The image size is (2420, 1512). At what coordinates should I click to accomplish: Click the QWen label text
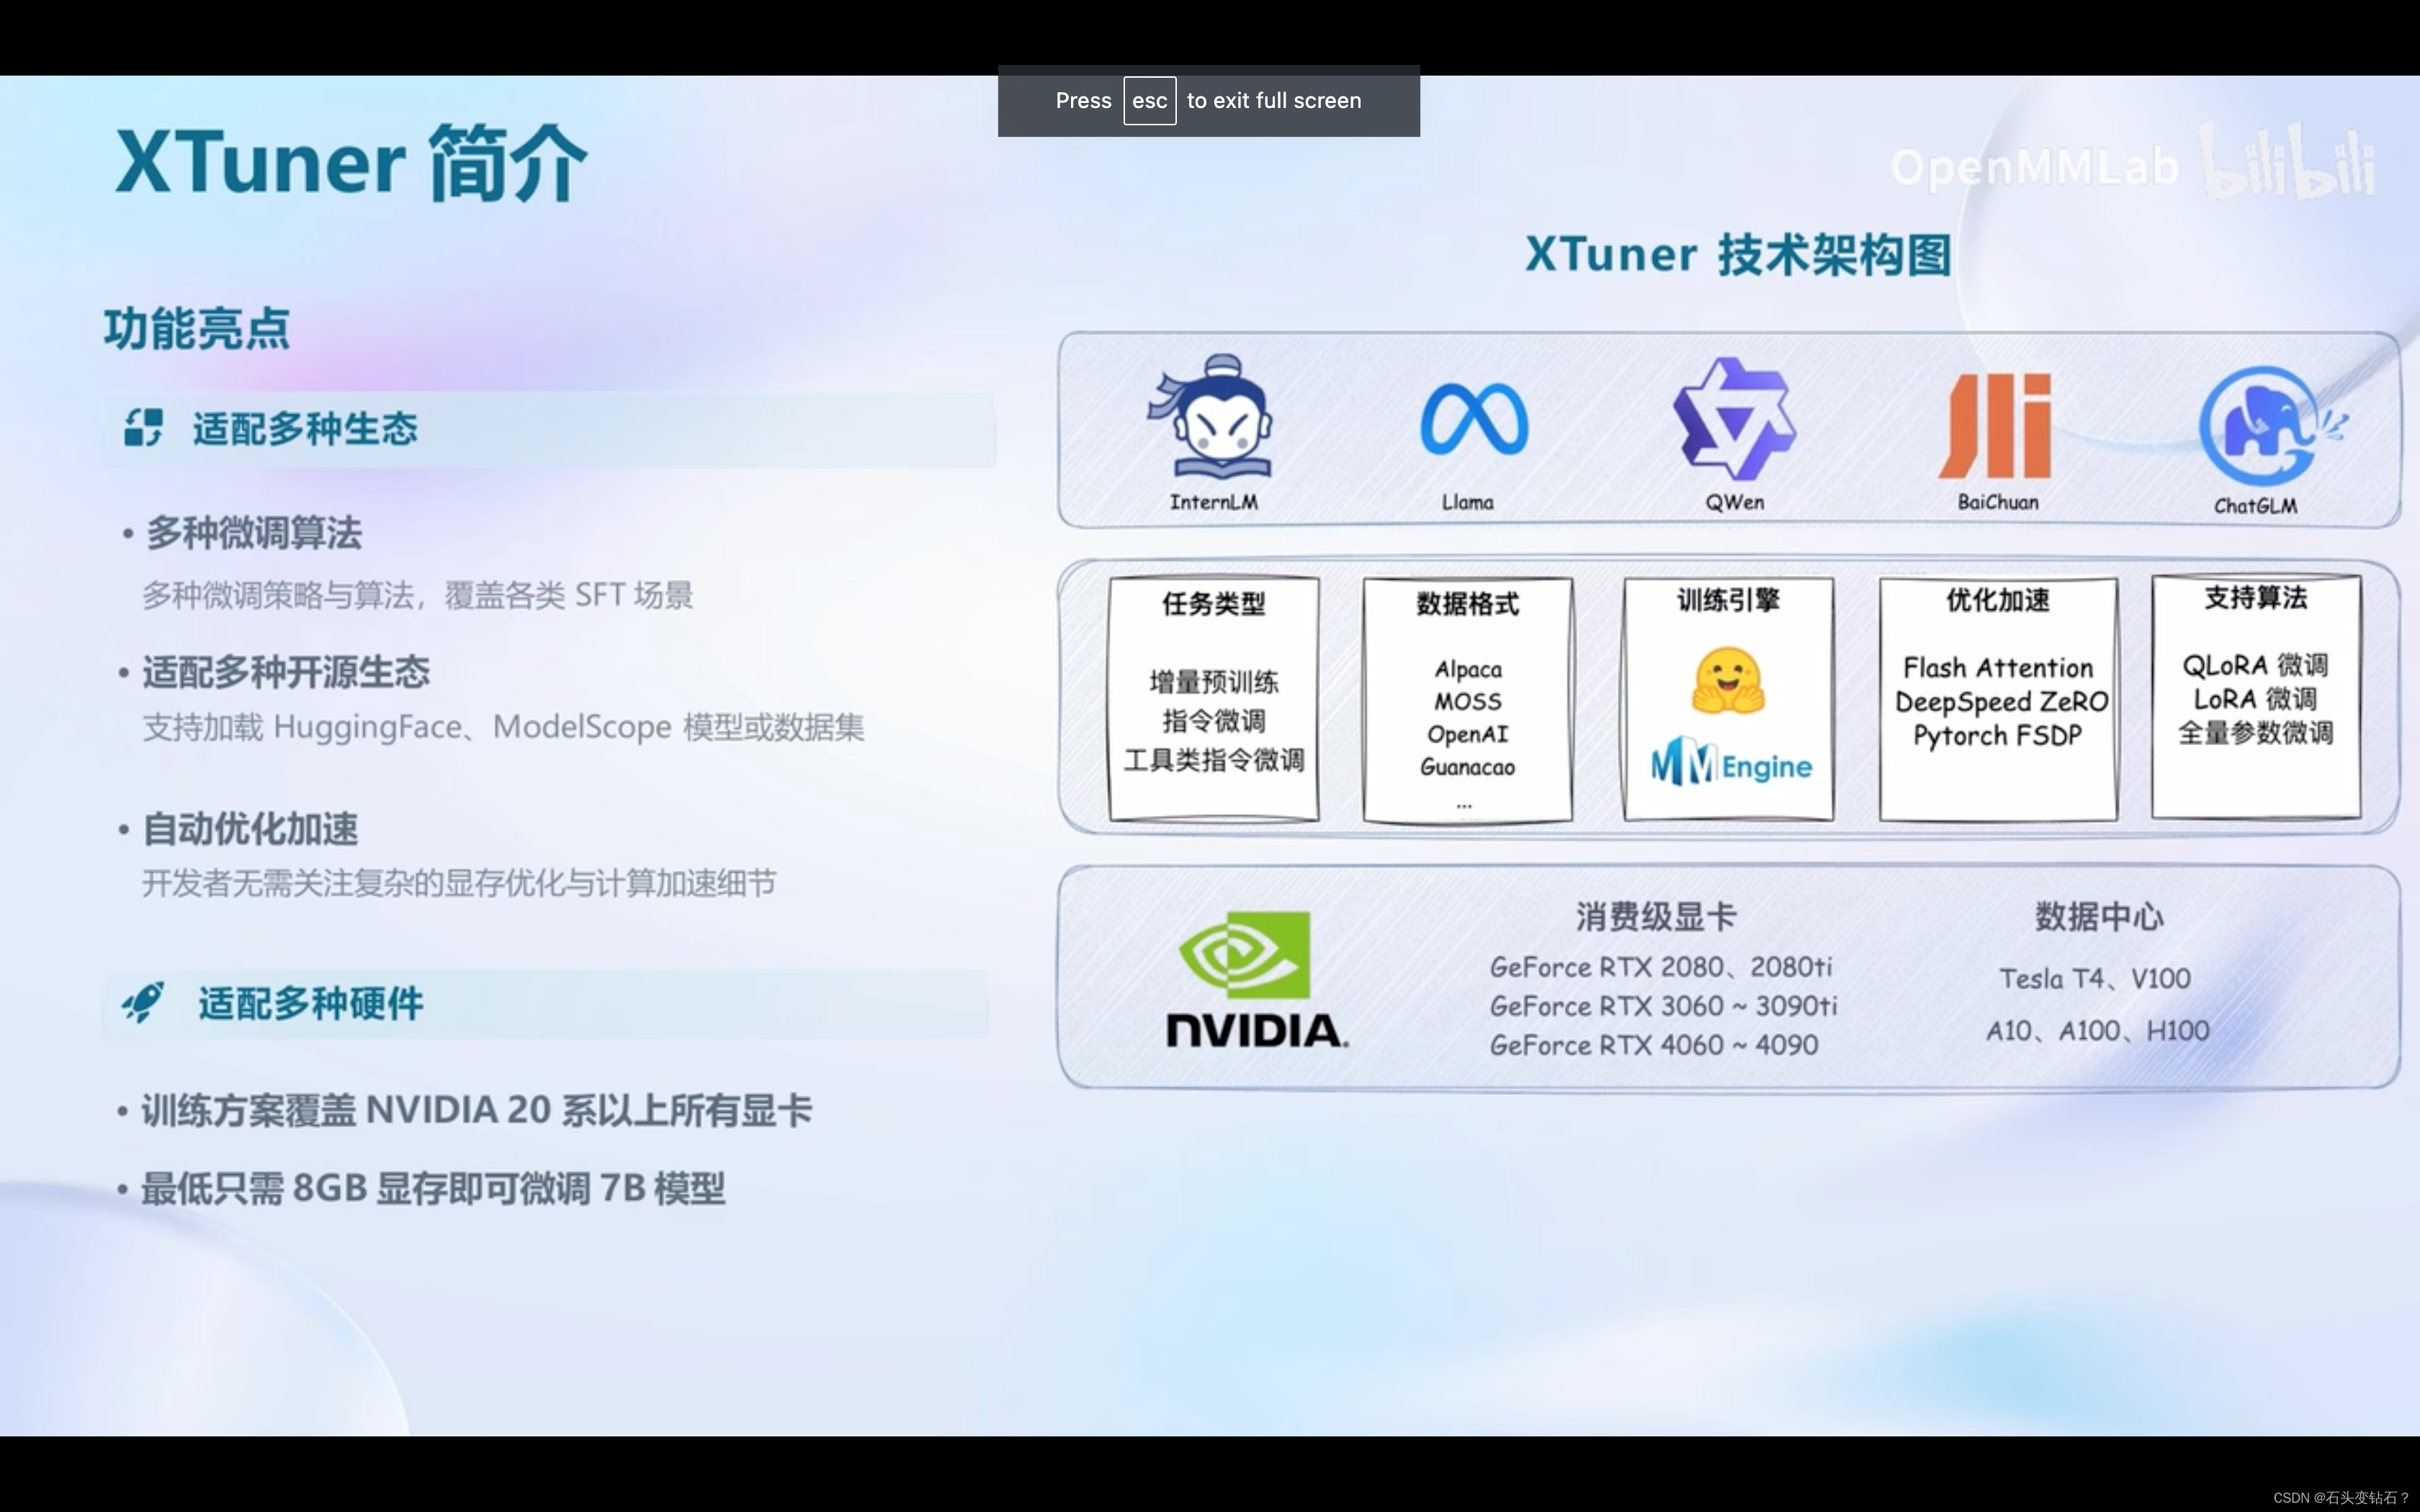click(x=1734, y=502)
